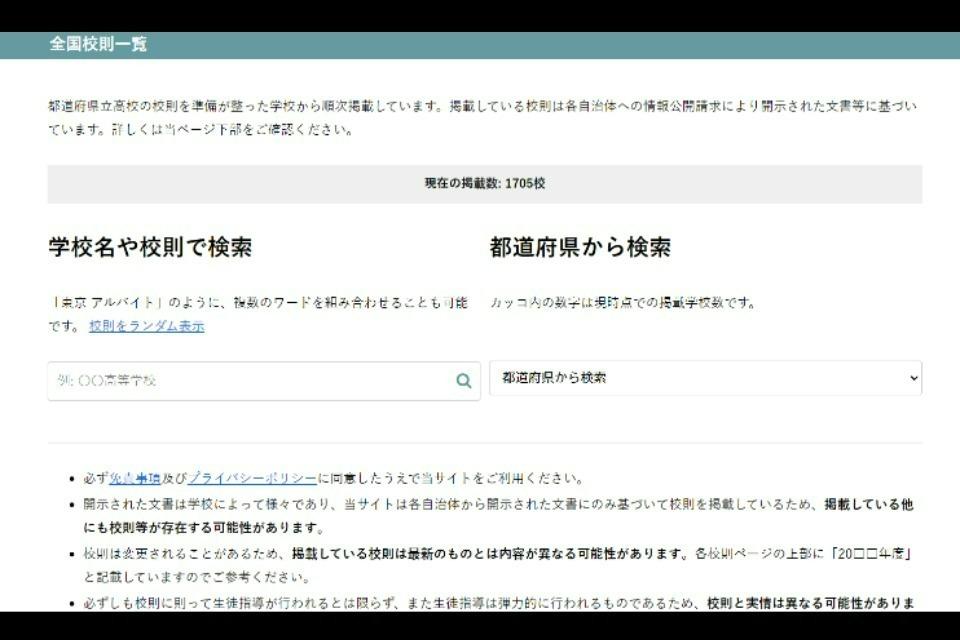Click the magnifying glass search icon
Viewport: 960px width, 640px height.
click(463, 381)
